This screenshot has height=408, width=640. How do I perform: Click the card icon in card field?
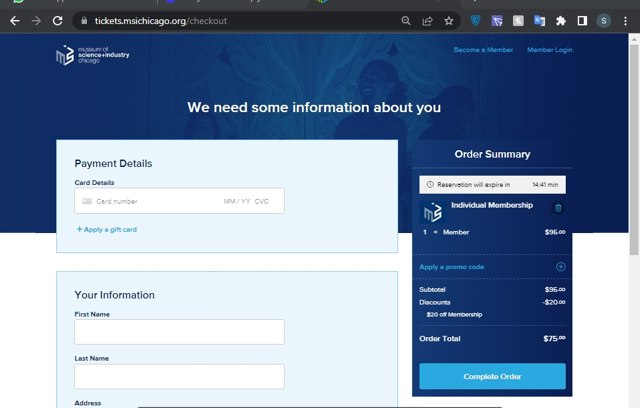tap(87, 201)
